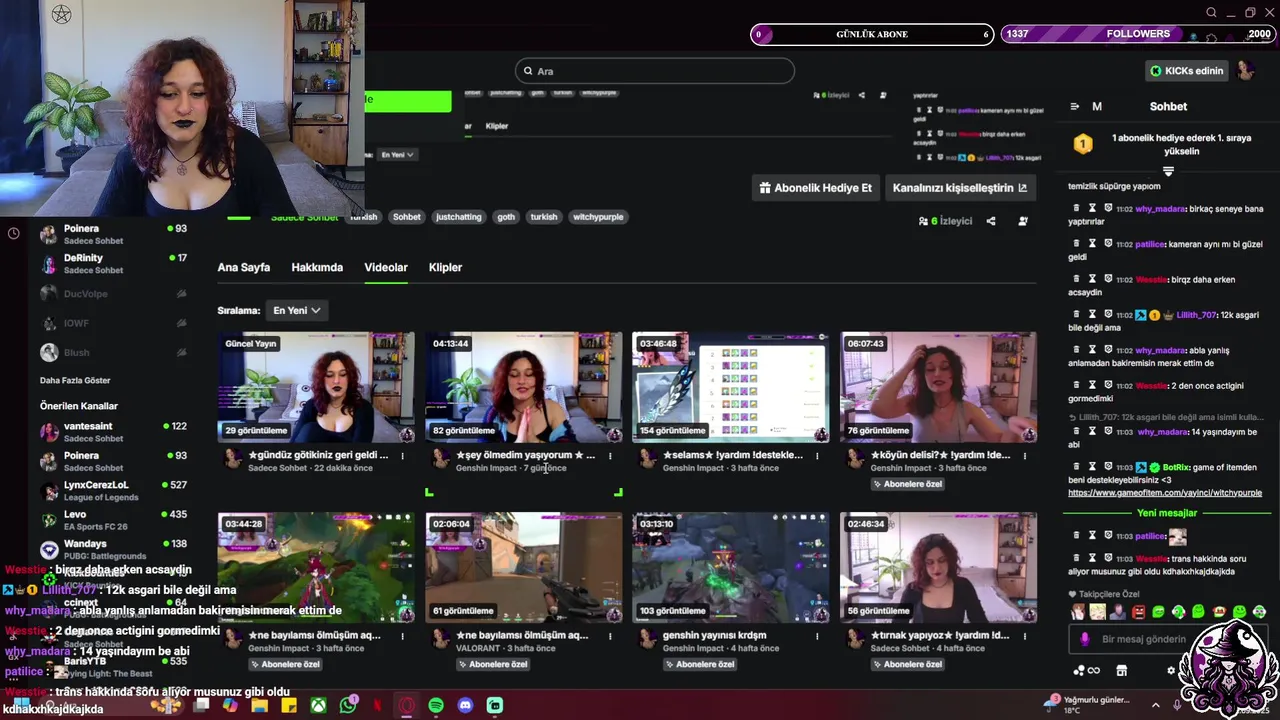This screenshot has width=1280, height=720.
Task: Focus the 'Ara' search field
Action: [x=655, y=71]
